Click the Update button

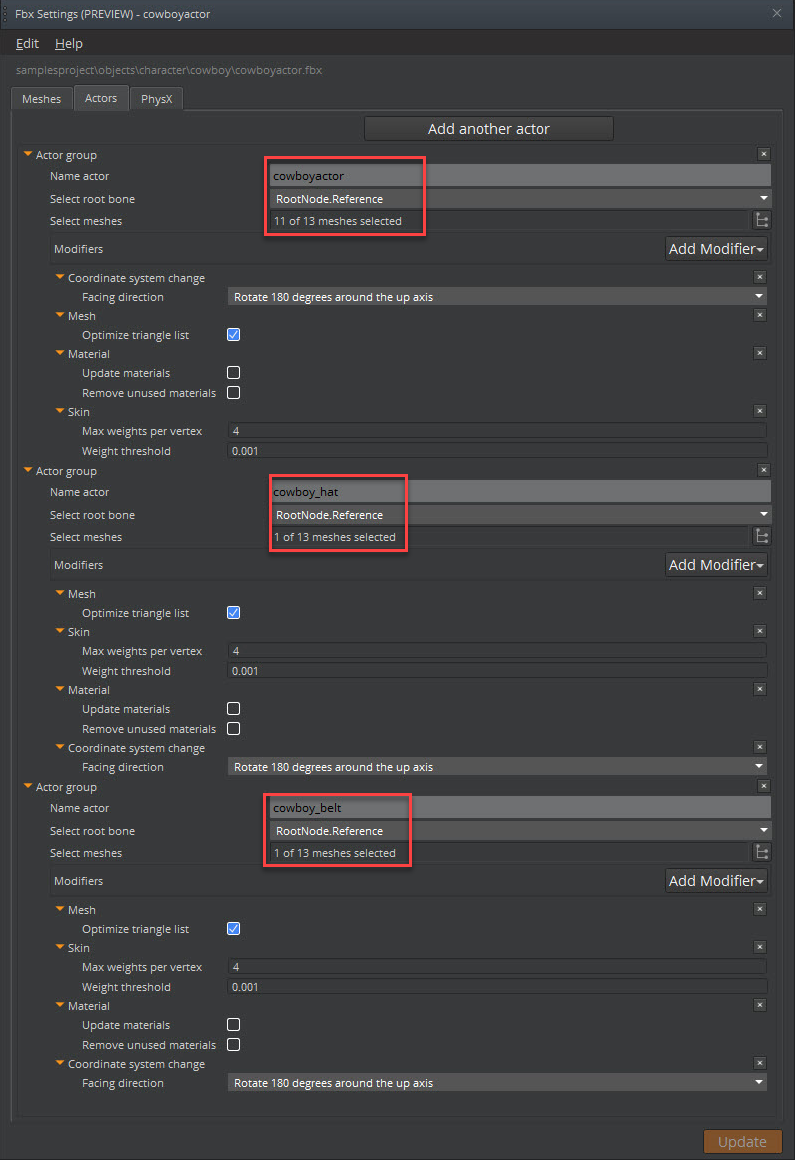pyautogui.click(x=742, y=1142)
